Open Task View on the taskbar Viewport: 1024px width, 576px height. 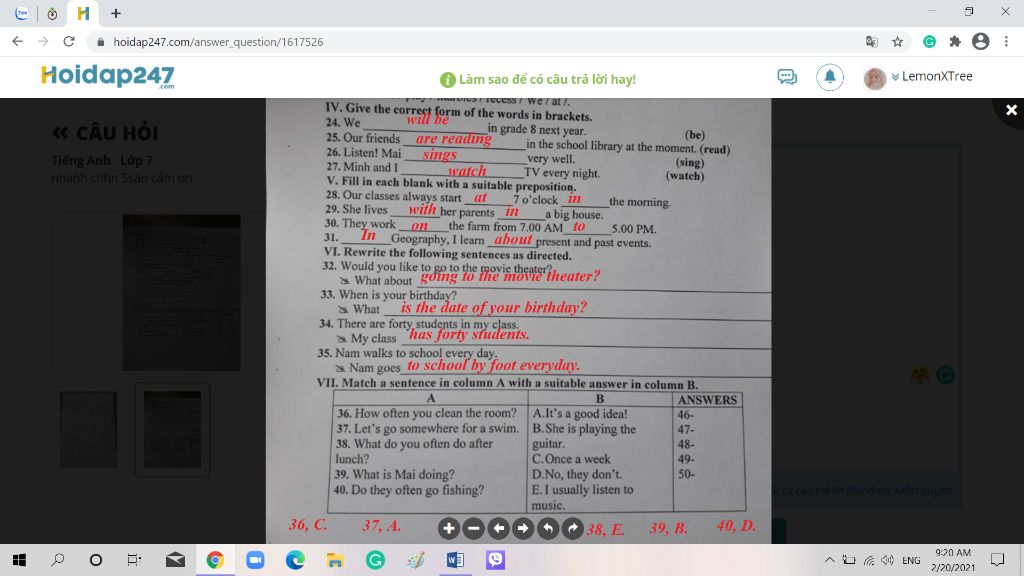click(134, 560)
